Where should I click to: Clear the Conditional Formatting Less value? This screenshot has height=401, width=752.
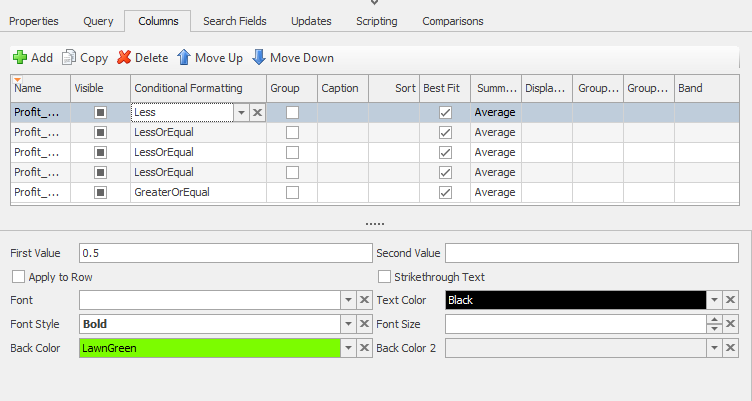pos(257,113)
